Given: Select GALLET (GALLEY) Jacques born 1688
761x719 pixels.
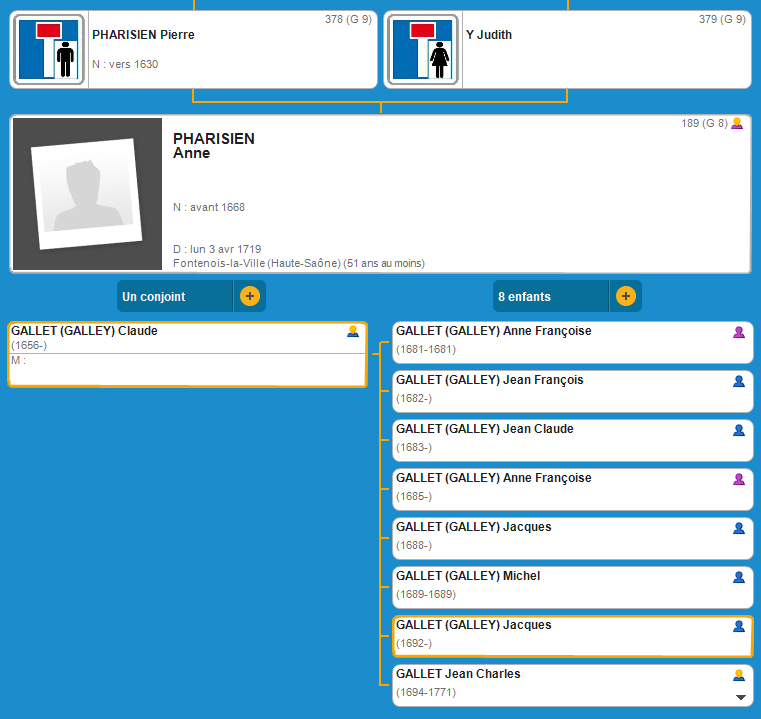Looking at the screenshot, I should pos(560,537).
